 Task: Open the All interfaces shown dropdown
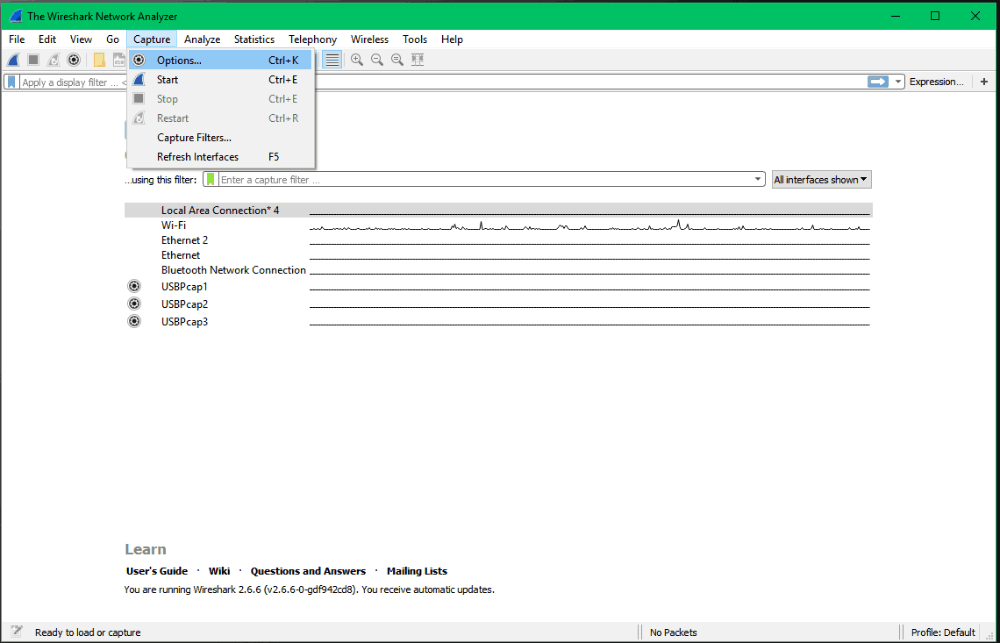[821, 180]
